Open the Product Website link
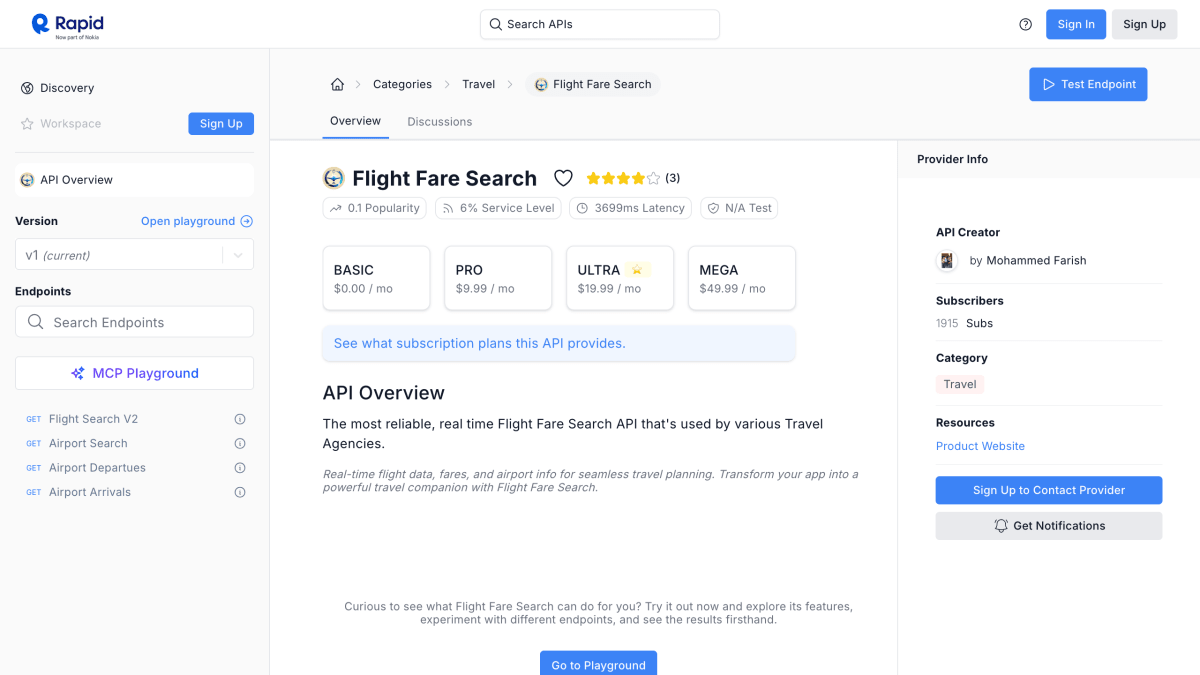This screenshot has height=675, width=1200. click(x=980, y=446)
